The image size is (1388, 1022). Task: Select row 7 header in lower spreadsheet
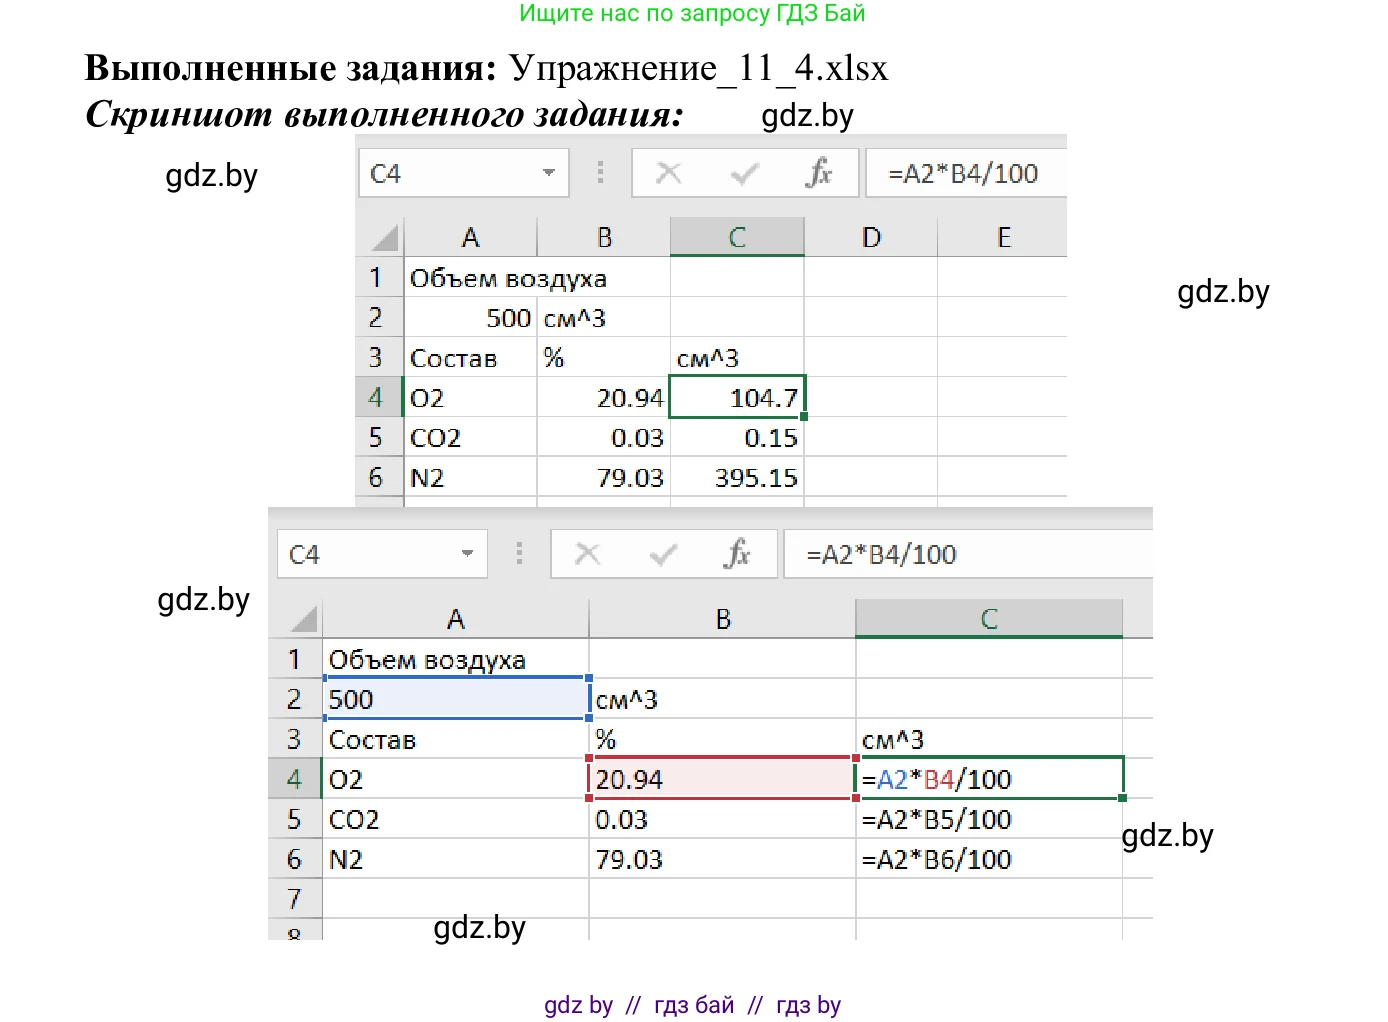point(294,898)
